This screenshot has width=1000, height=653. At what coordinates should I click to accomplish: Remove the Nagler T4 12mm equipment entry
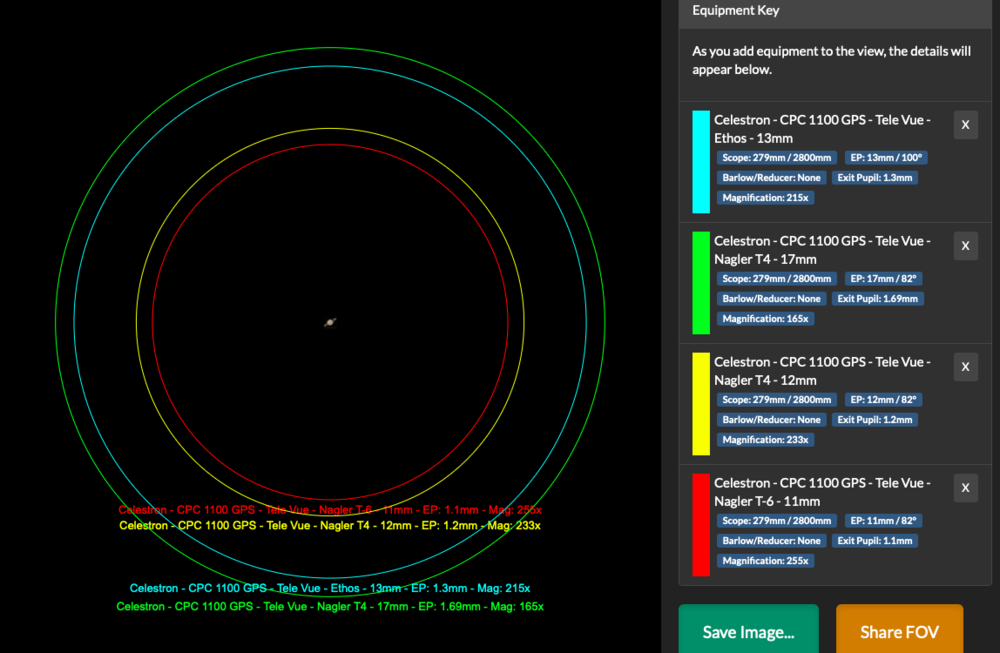[966, 367]
